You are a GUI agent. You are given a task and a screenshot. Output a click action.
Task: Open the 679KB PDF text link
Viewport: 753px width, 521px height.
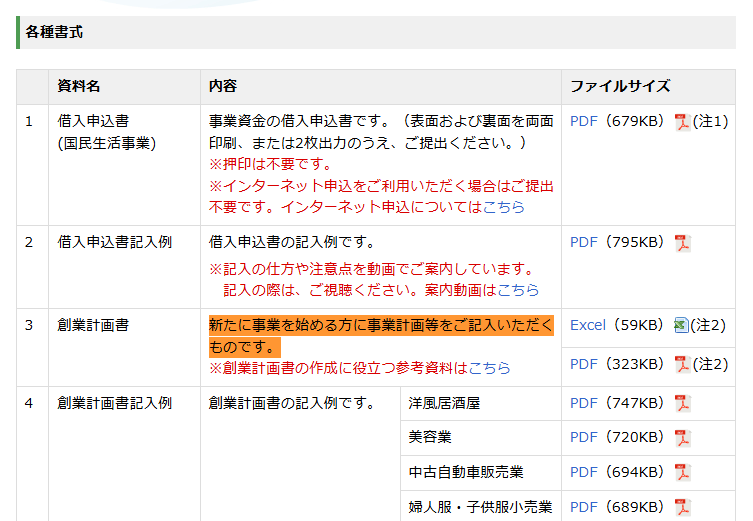click(x=583, y=121)
